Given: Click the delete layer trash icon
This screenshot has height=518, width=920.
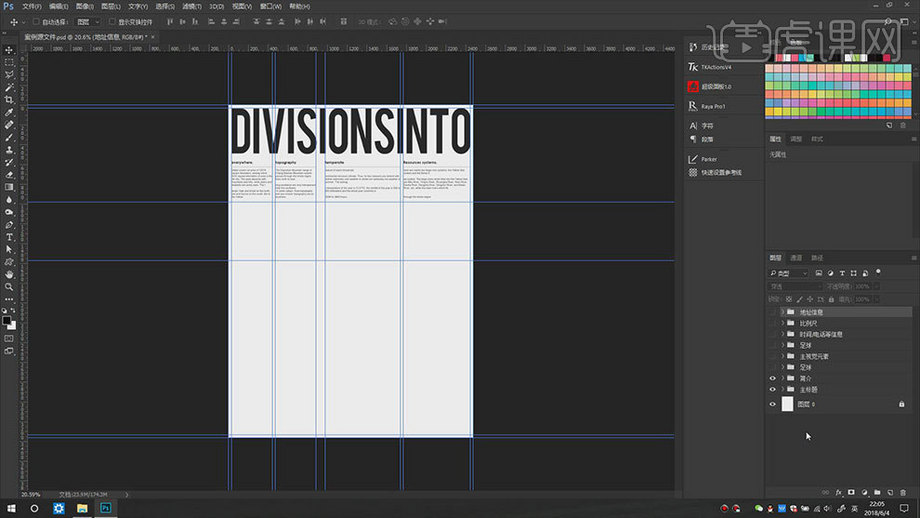Looking at the screenshot, I should click(901, 492).
